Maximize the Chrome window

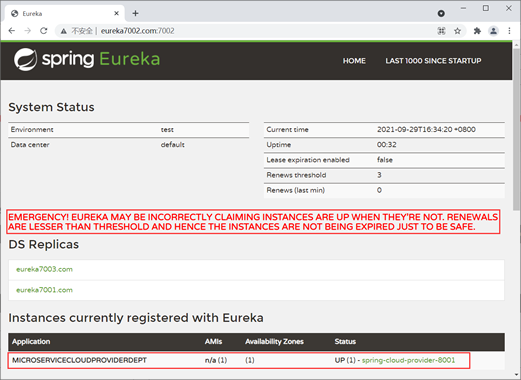click(x=486, y=8)
